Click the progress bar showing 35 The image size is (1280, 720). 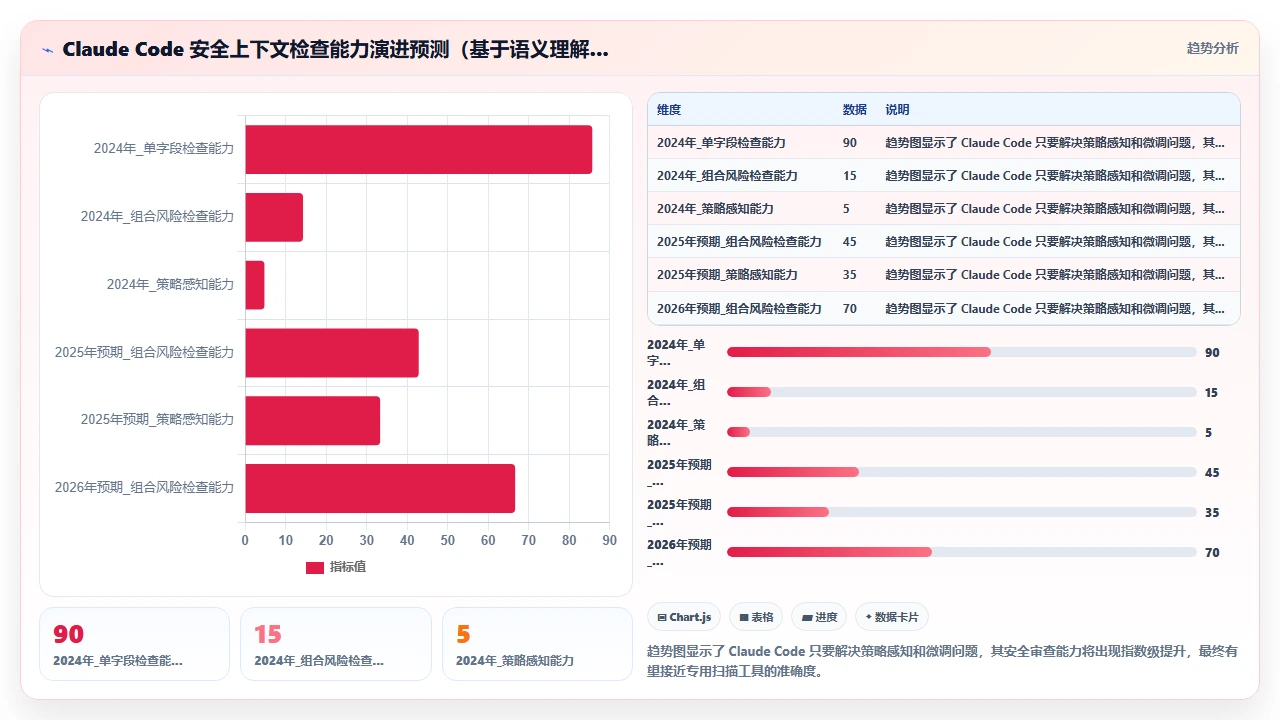point(961,512)
